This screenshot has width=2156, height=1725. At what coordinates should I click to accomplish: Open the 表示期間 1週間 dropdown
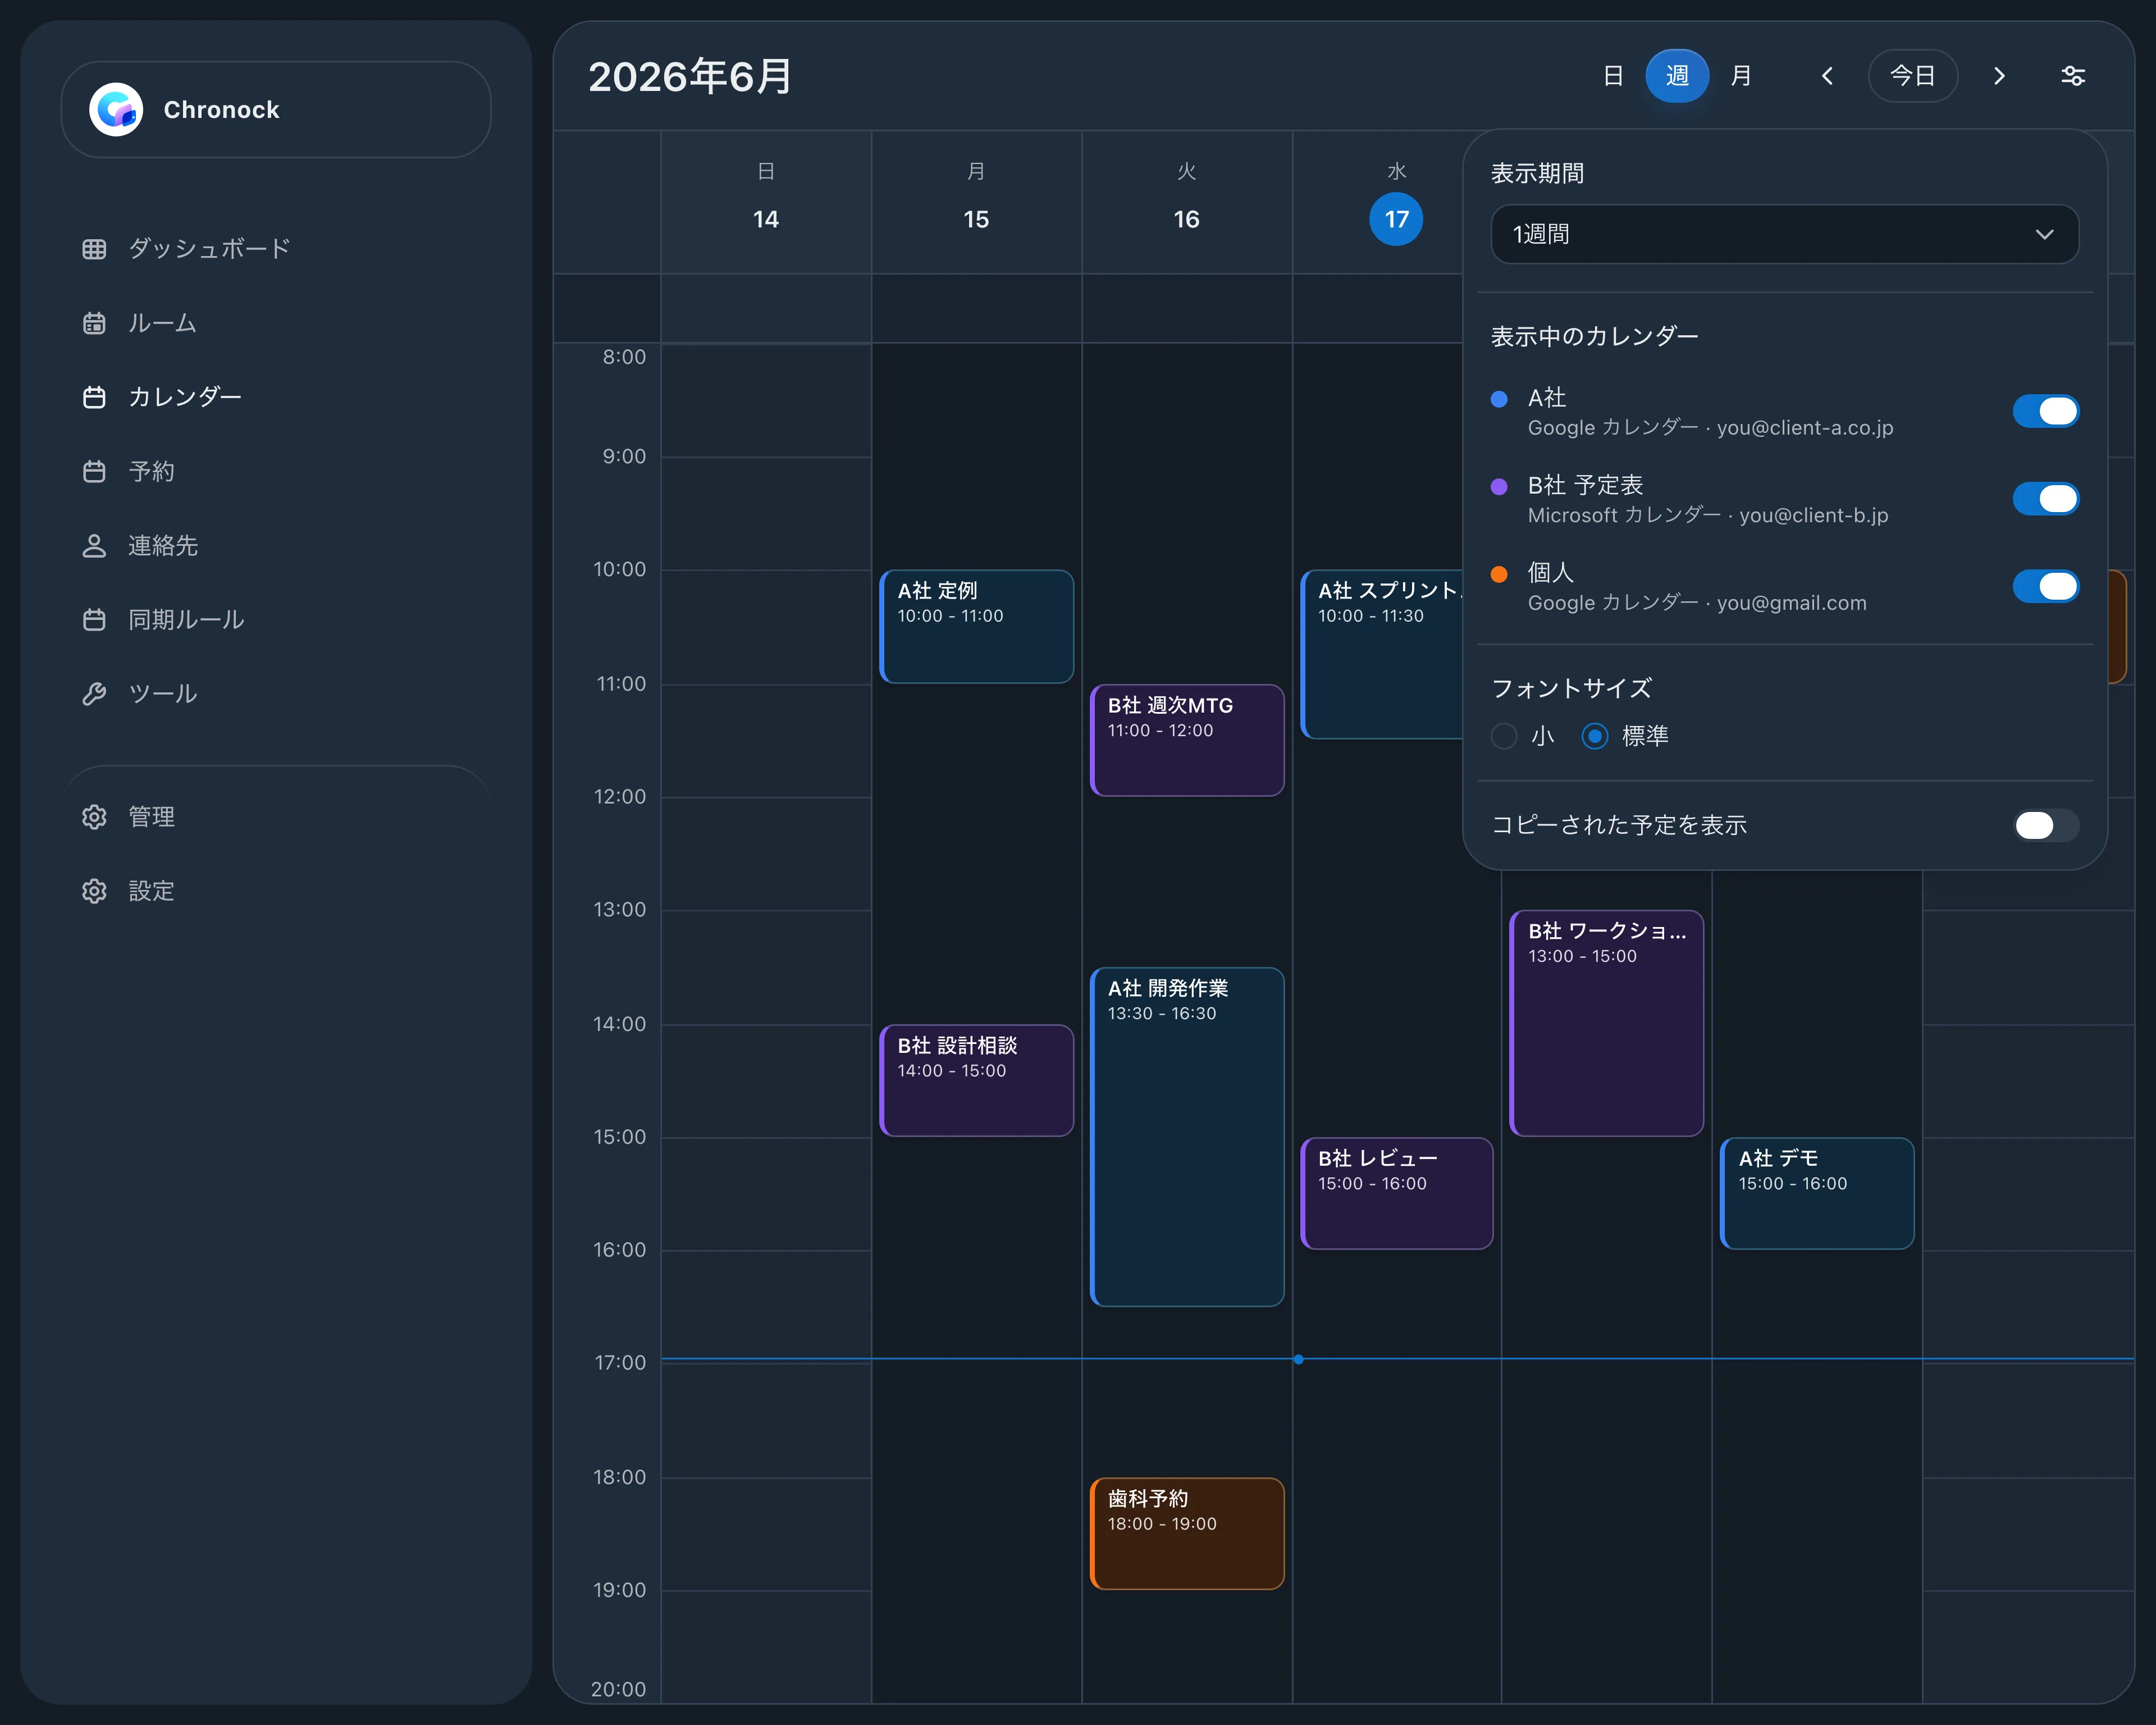[1784, 234]
